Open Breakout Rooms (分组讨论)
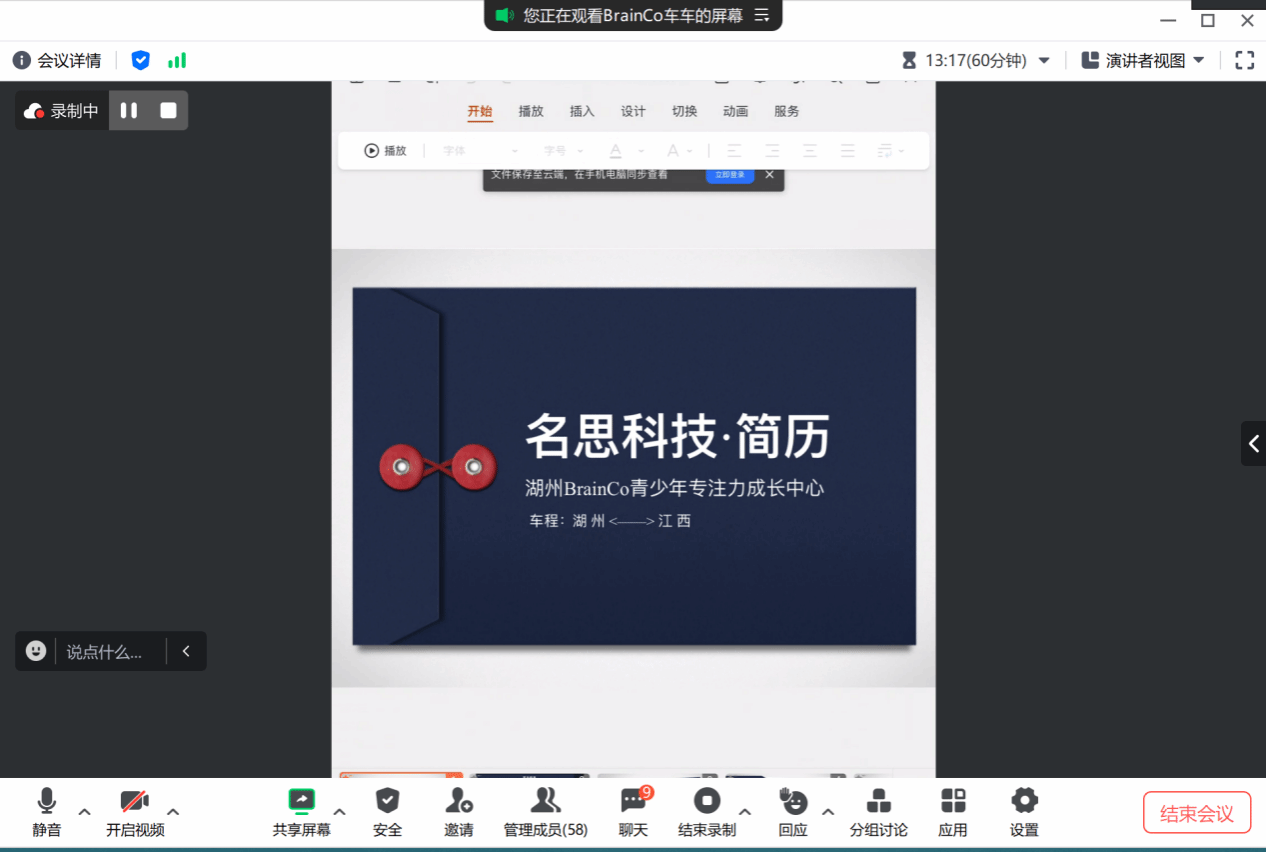 878,801
